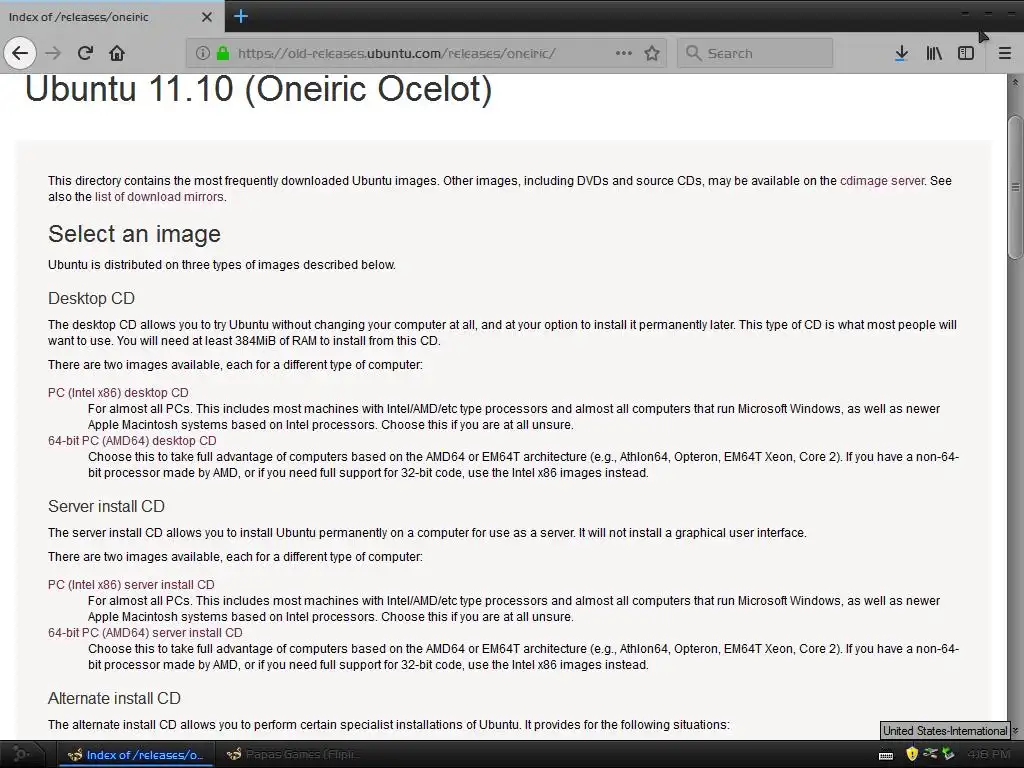Switch to Index of /releases taskbar window
The image size is (1024, 768).
(x=135, y=755)
